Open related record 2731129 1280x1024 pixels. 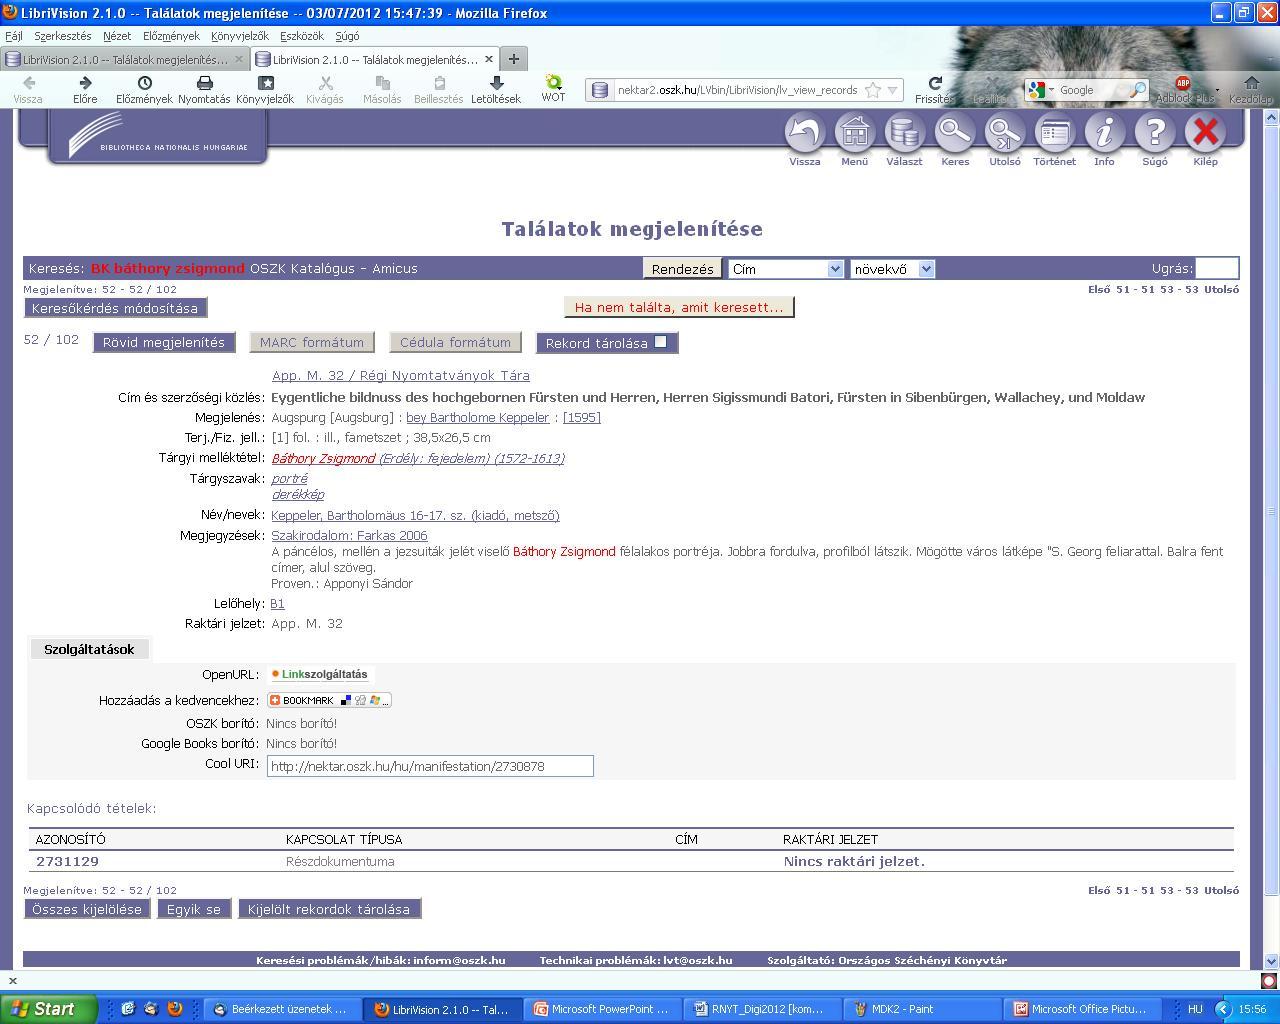click(x=67, y=861)
